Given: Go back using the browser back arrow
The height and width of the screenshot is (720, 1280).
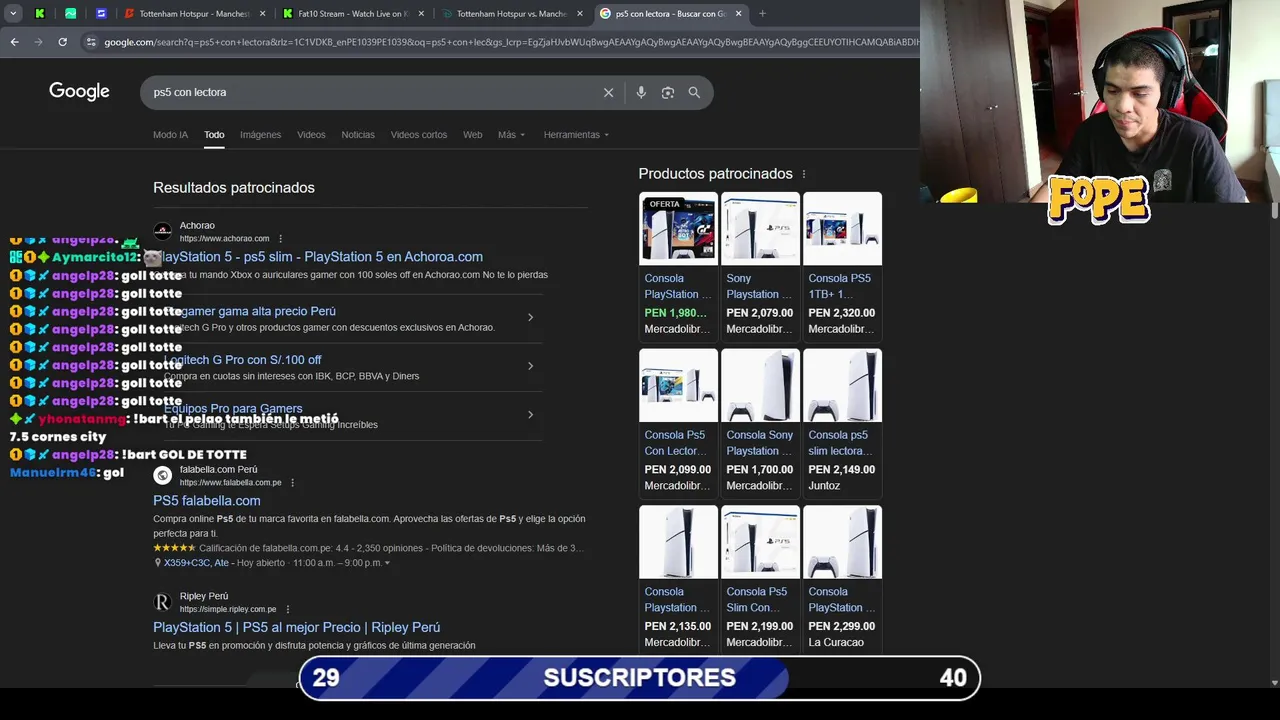Looking at the screenshot, I should point(14,42).
